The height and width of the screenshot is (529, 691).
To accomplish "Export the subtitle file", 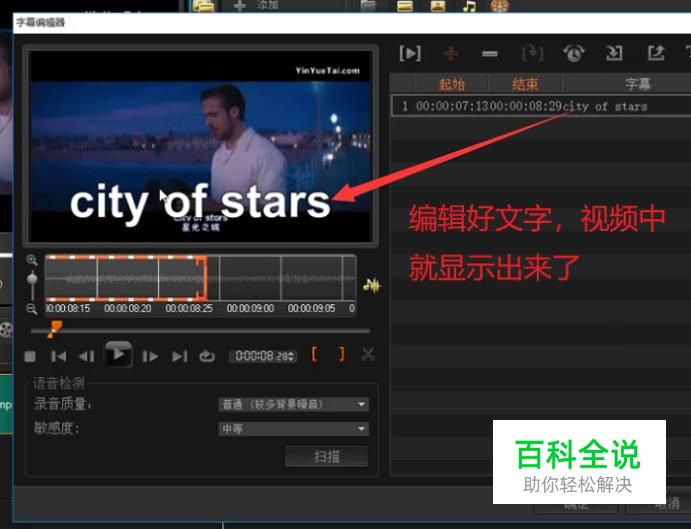I will [656, 53].
